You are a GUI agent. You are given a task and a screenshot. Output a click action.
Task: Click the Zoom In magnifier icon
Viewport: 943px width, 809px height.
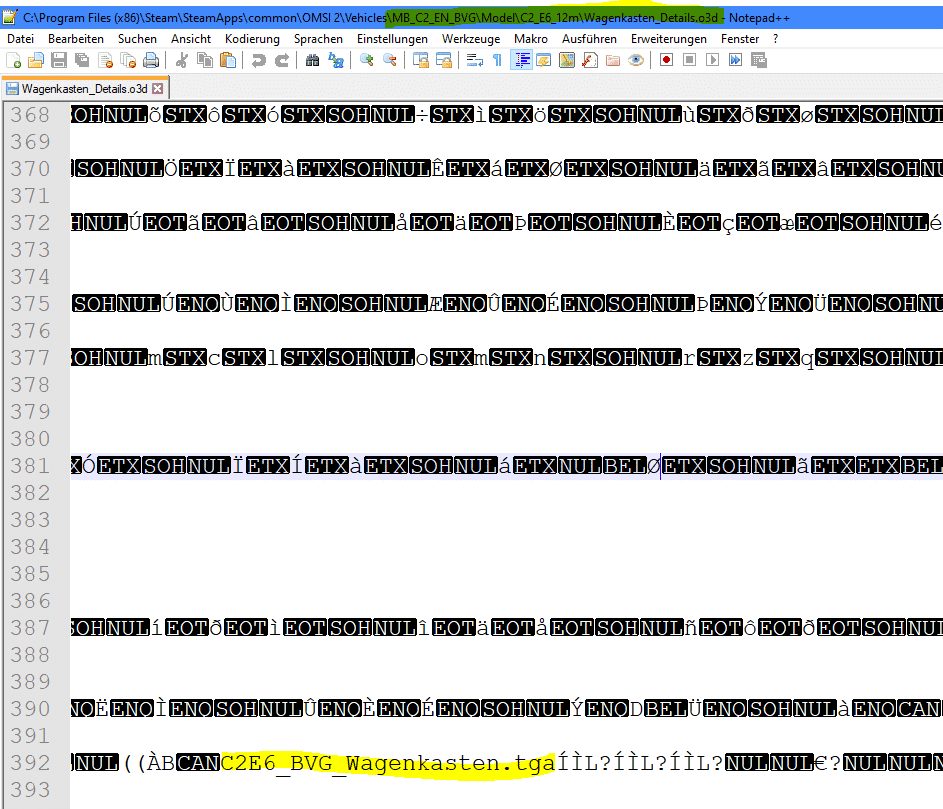coord(367,60)
